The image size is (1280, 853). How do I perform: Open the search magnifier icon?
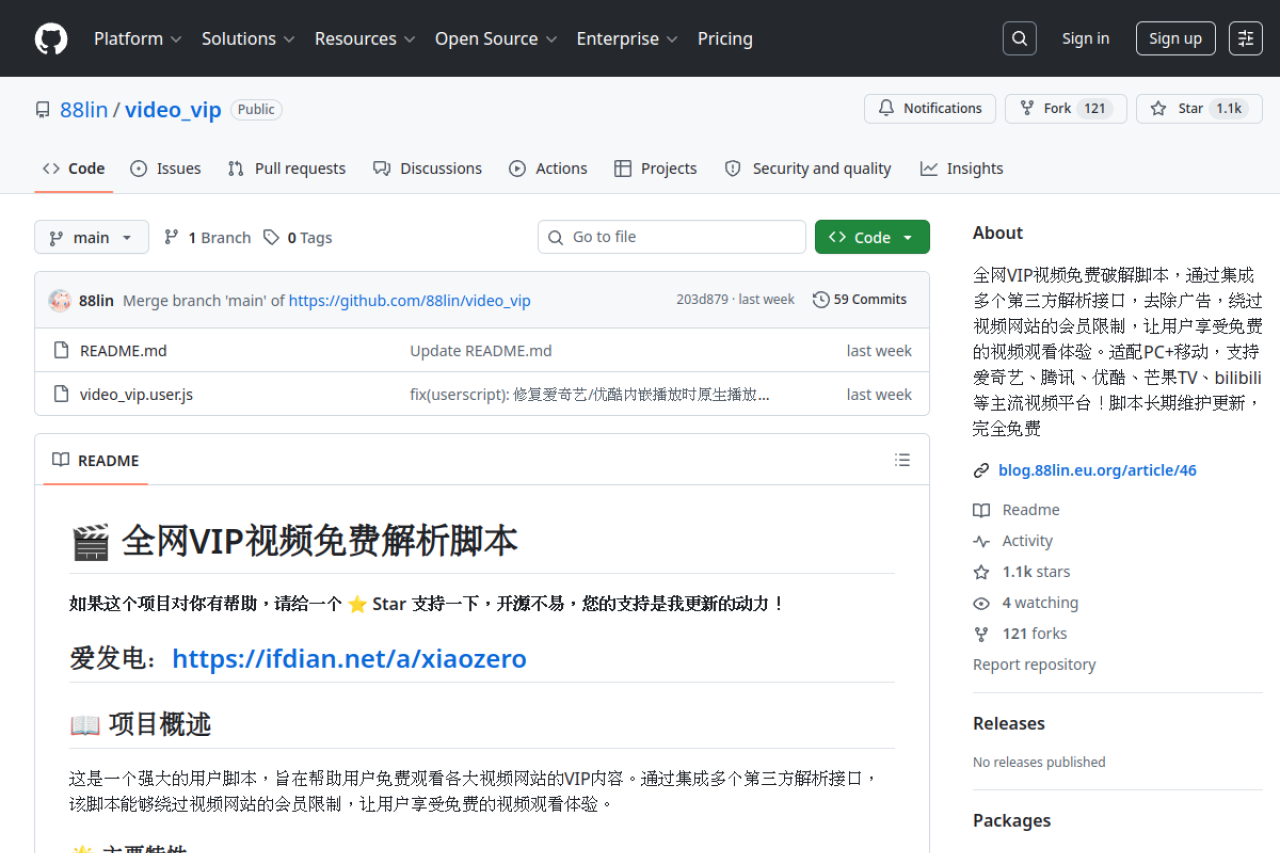pos(1019,38)
